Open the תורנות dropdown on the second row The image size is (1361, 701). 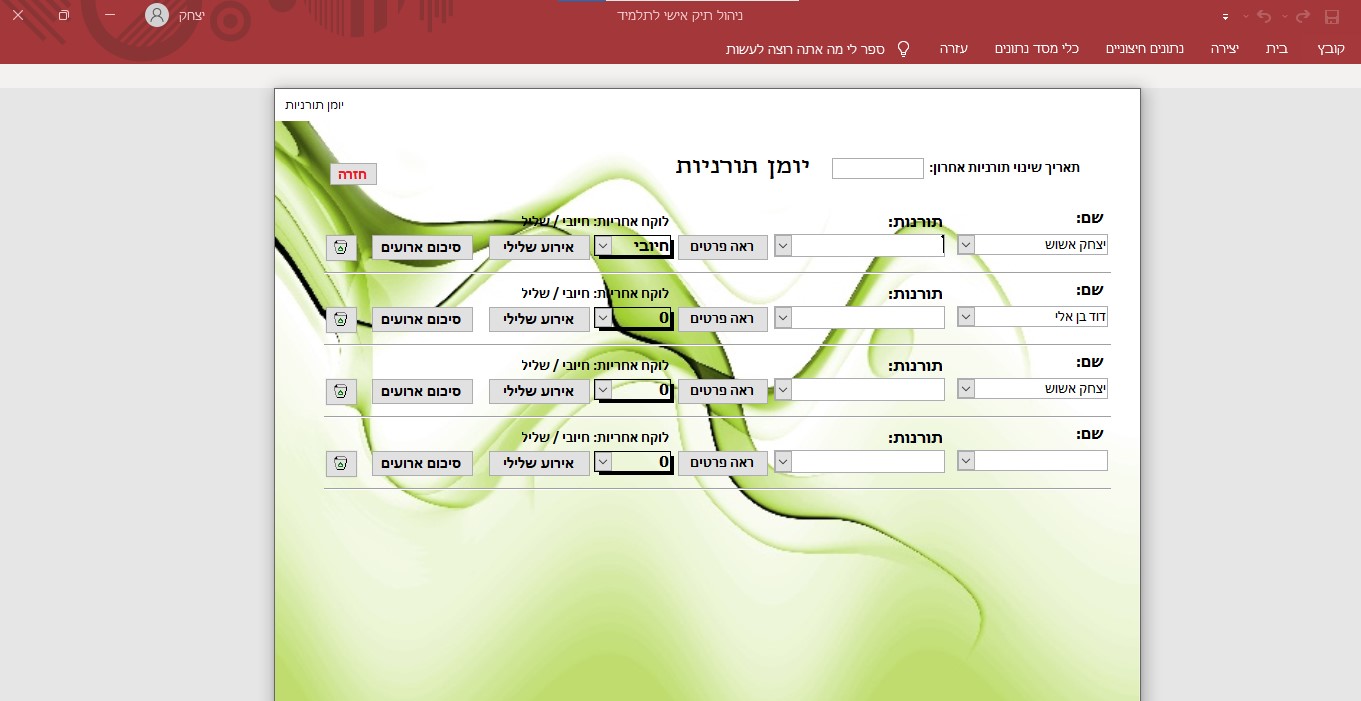(x=782, y=317)
